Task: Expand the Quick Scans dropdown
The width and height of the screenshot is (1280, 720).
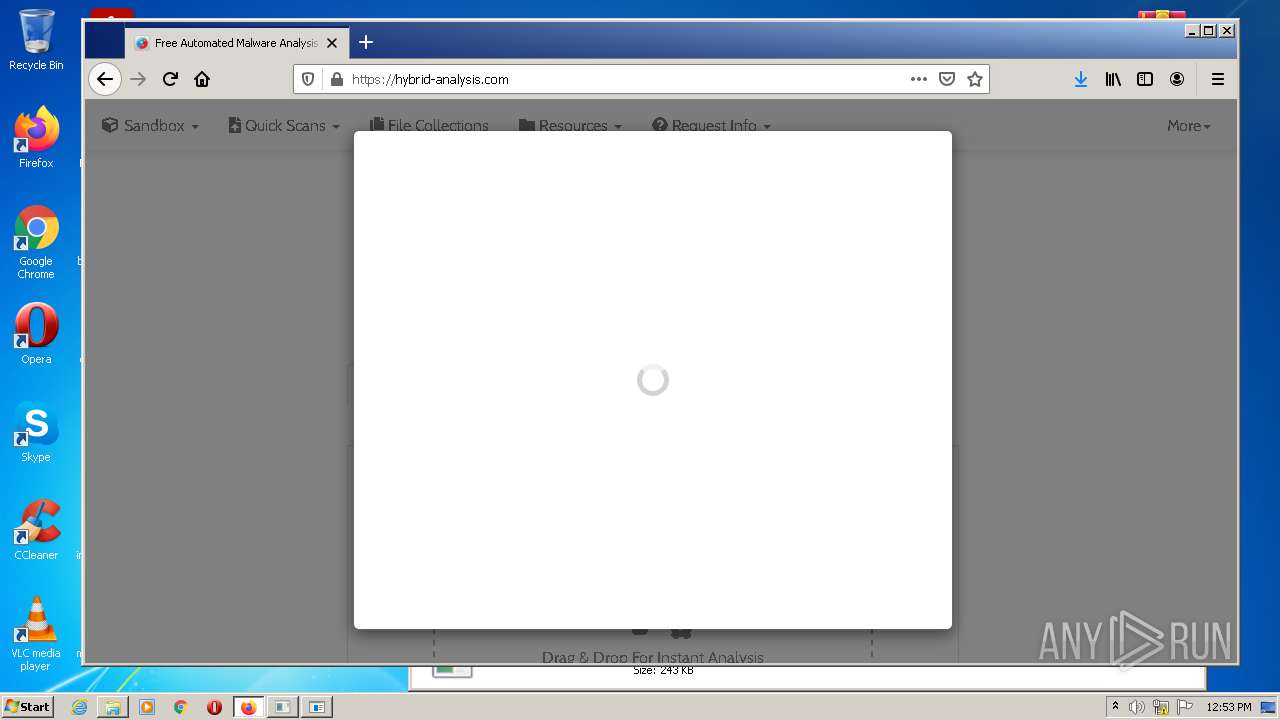Action: coord(284,125)
